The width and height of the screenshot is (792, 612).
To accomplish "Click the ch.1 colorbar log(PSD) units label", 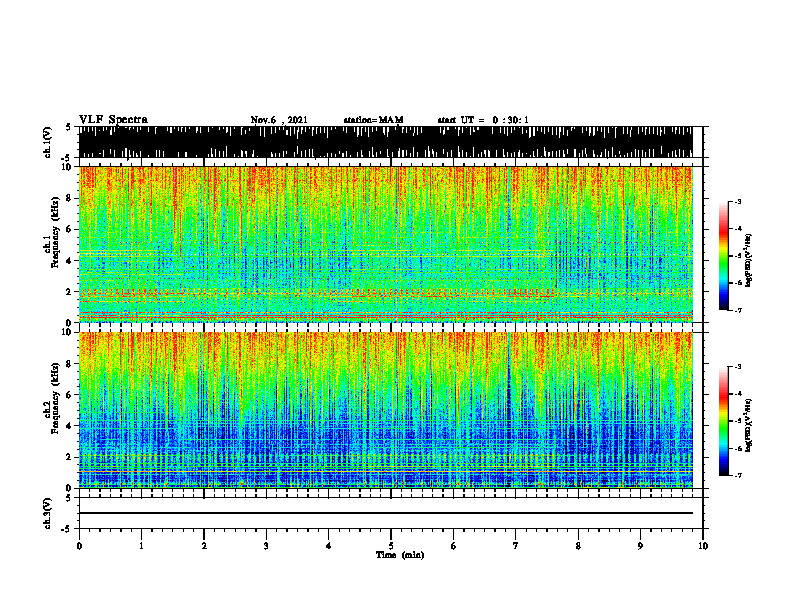I will tap(749, 260).
